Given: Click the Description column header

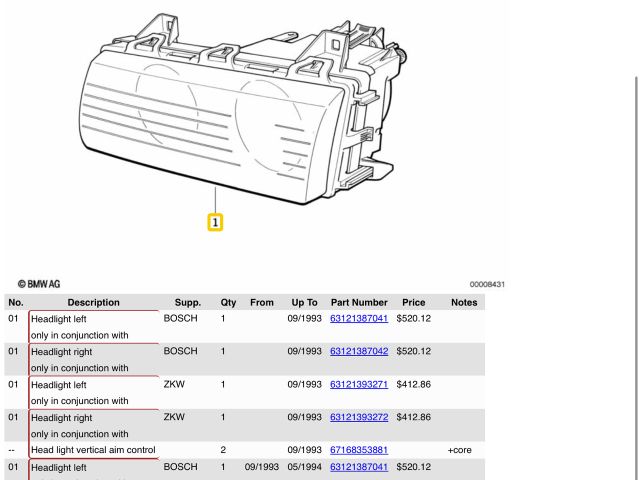Looking at the screenshot, I should pos(93,302).
